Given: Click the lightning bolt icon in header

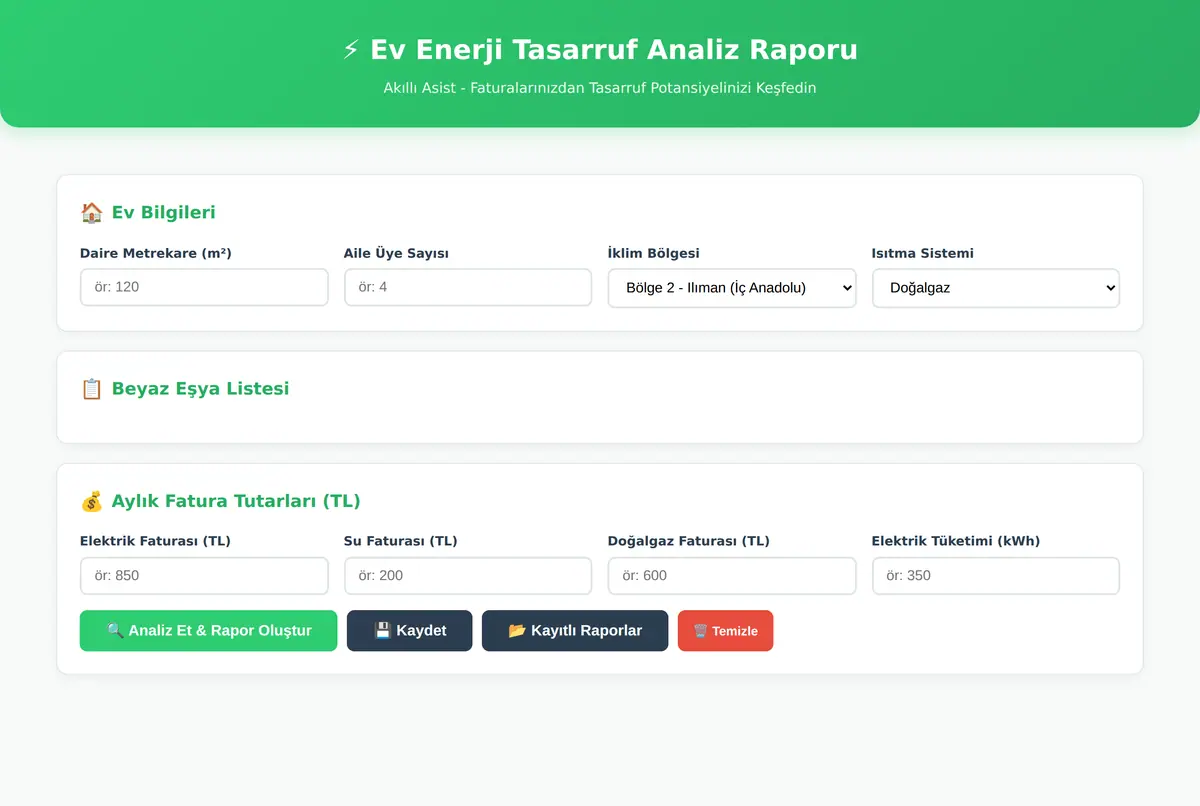Looking at the screenshot, I should [351, 49].
